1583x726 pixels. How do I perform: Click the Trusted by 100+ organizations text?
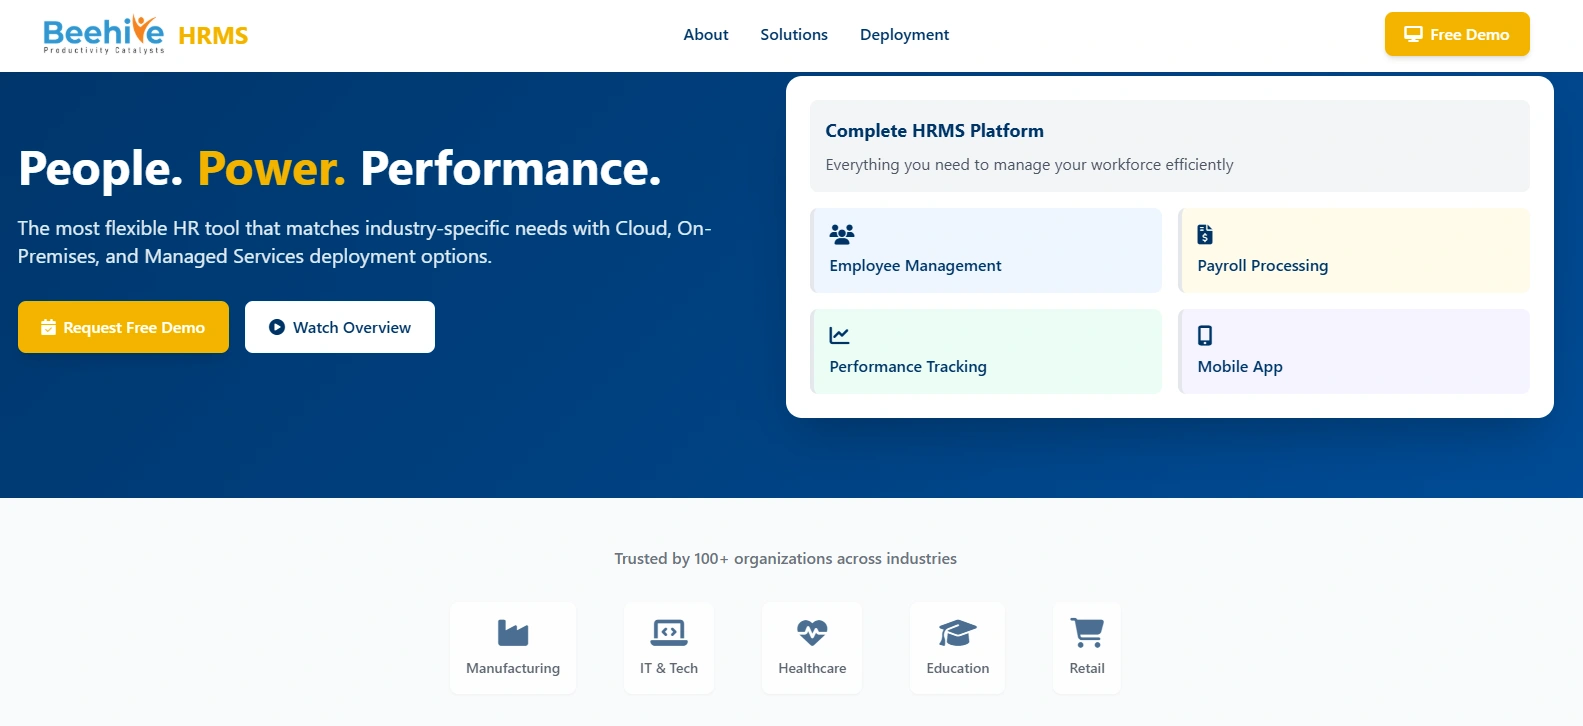tap(785, 559)
